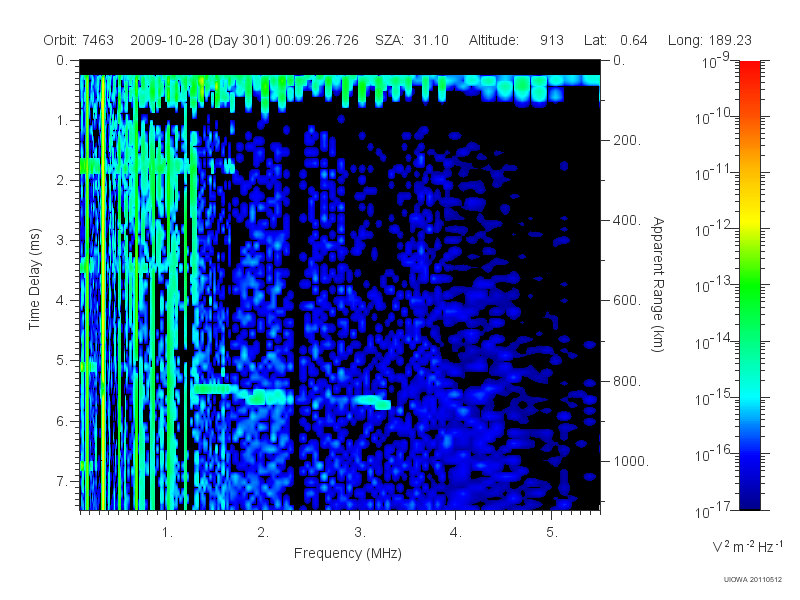Click the 'Lat: 0.64' header value
This screenshot has width=800, height=600.
click(x=616, y=40)
